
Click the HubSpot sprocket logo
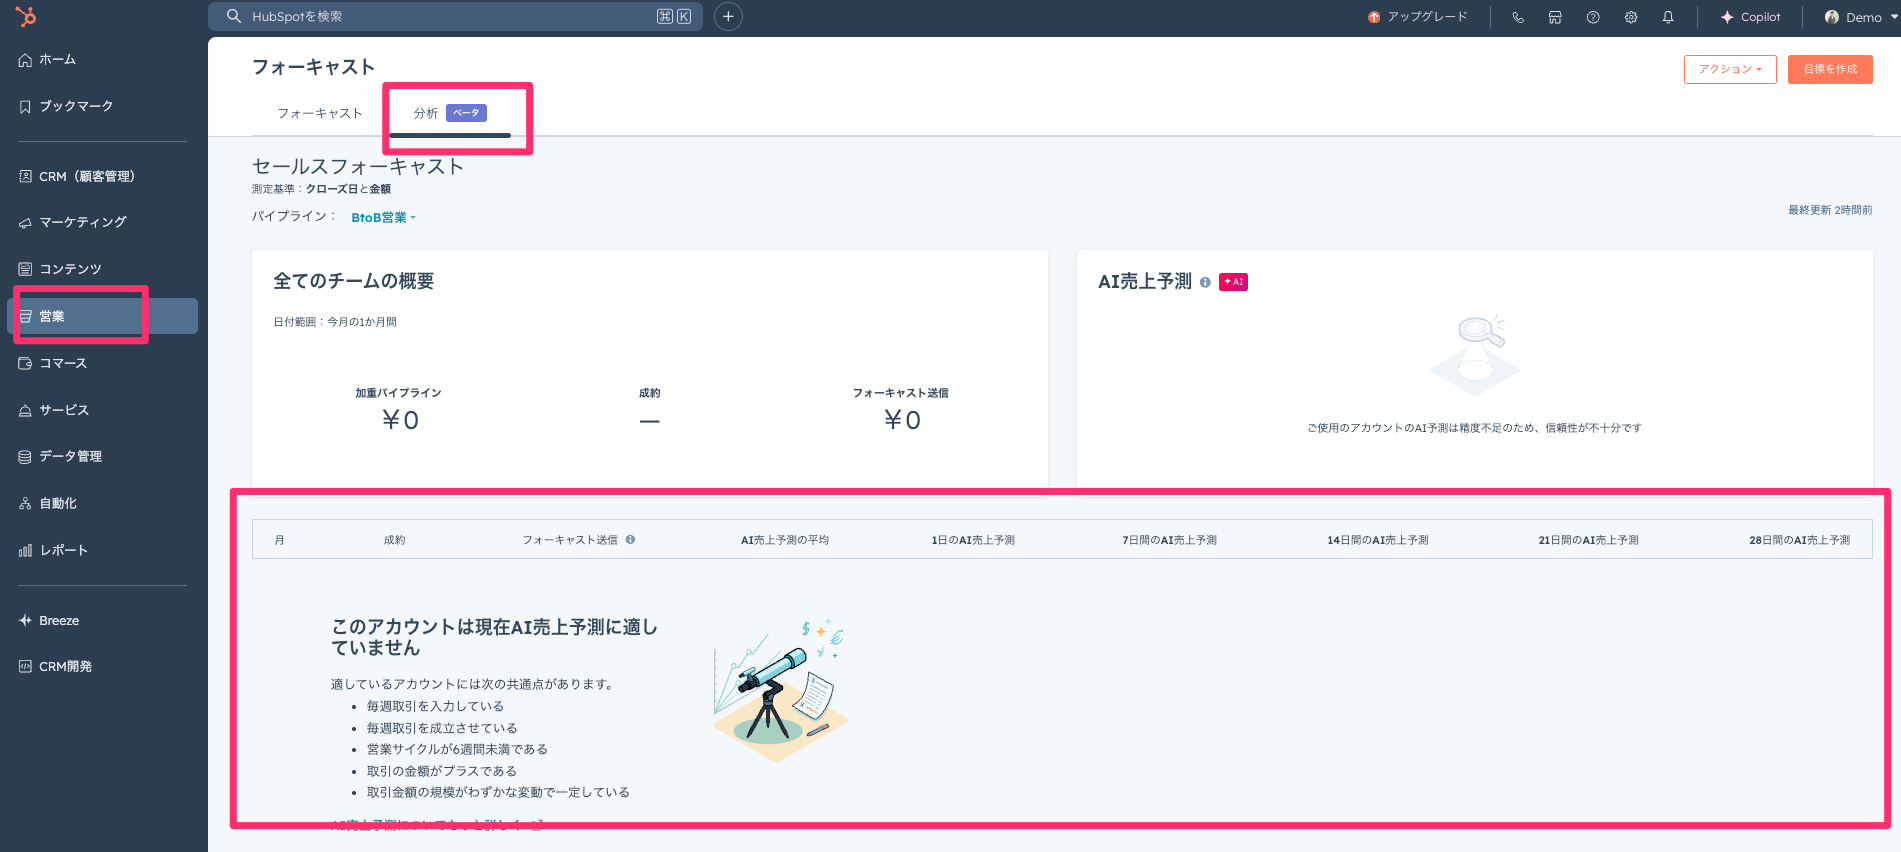[26, 16]
